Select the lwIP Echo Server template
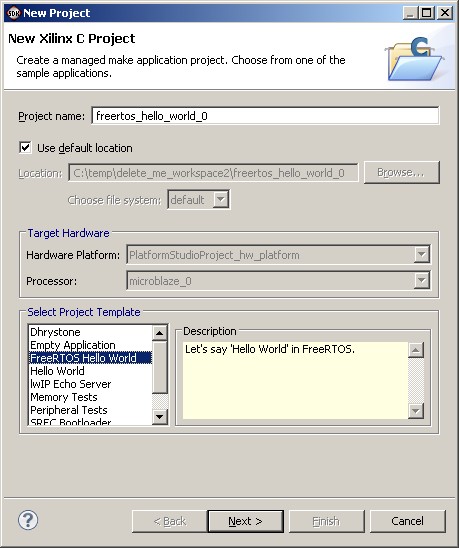 click(90, 384)
